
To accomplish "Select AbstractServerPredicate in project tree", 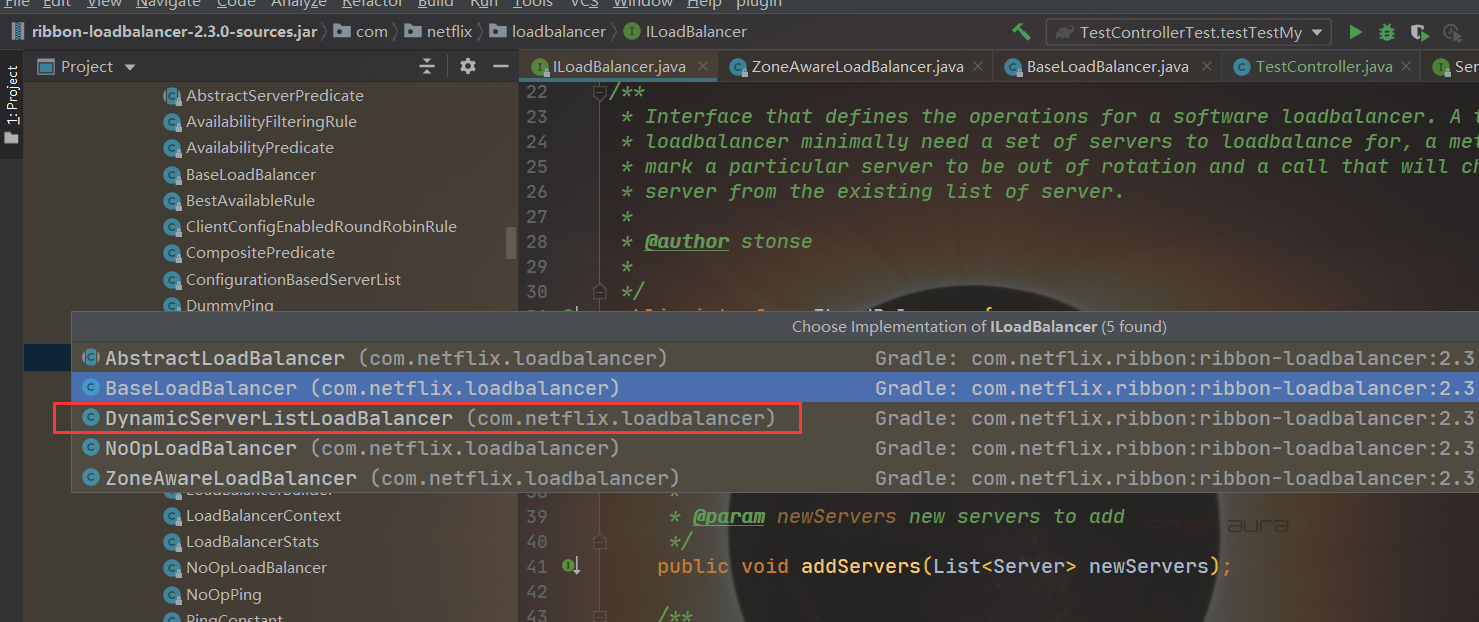I will (x=274, y=96).
